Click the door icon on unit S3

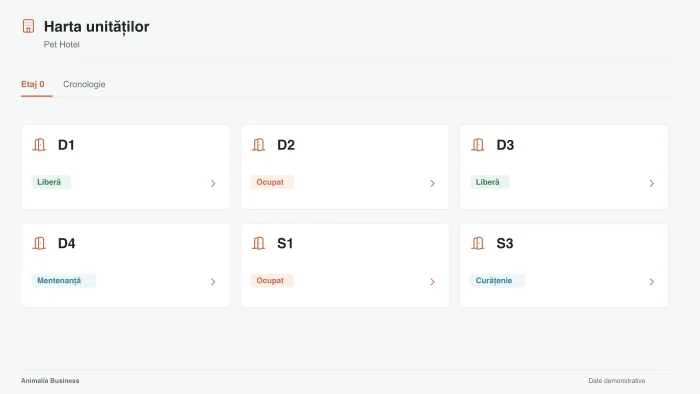478,243
